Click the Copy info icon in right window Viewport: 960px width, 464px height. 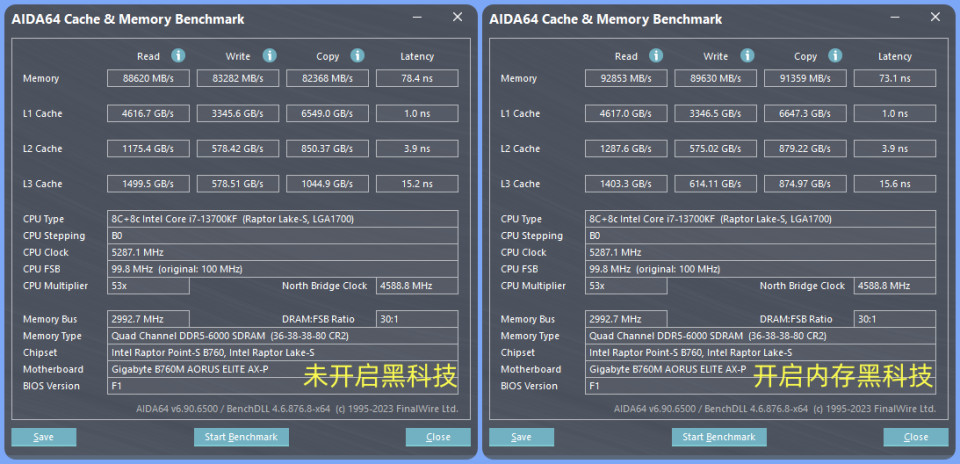[x=835, y=56]
